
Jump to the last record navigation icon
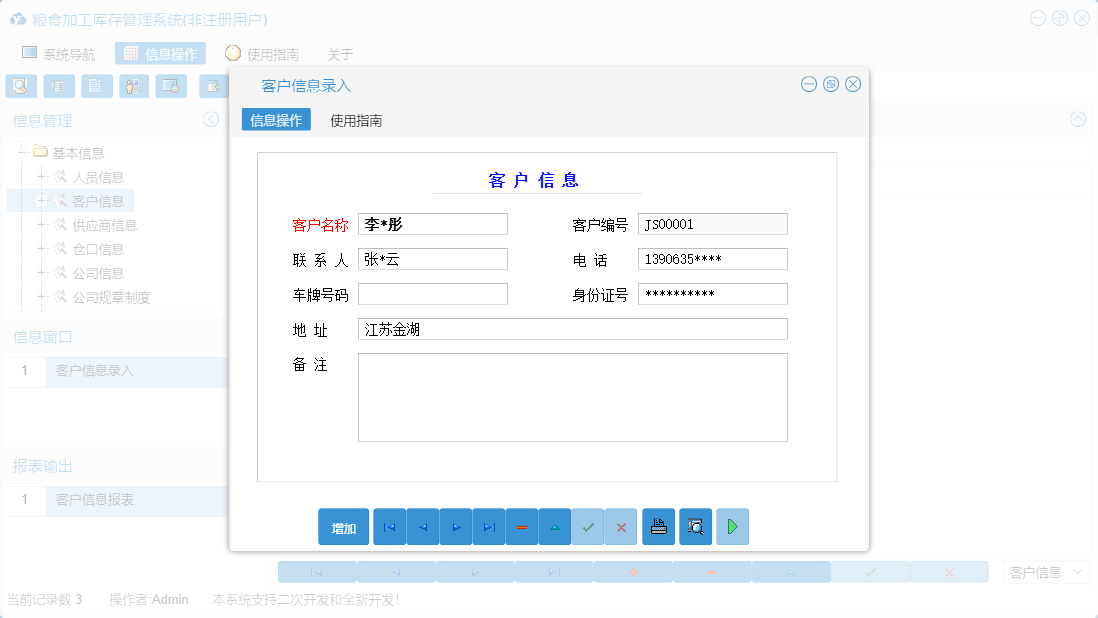(489, 527)
